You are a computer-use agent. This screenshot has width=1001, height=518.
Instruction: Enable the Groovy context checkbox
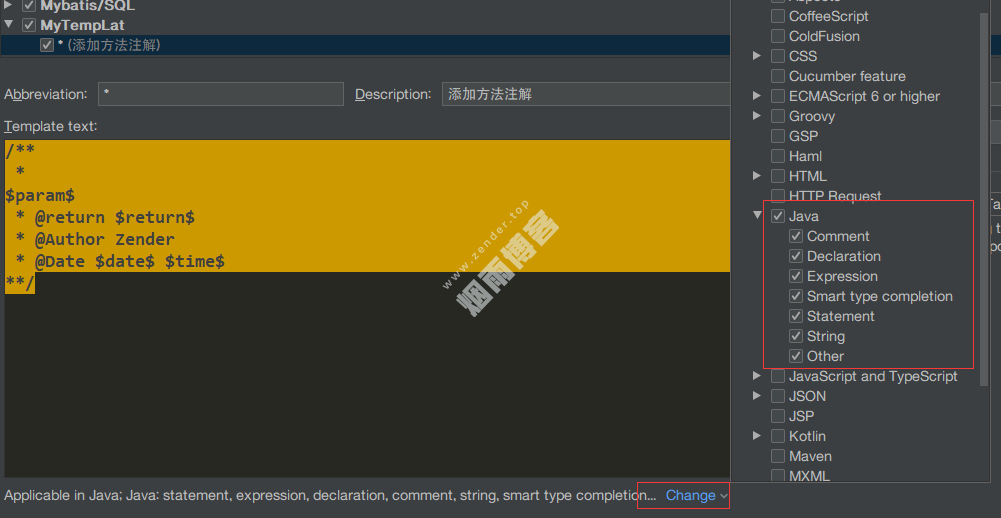point(778,116)
